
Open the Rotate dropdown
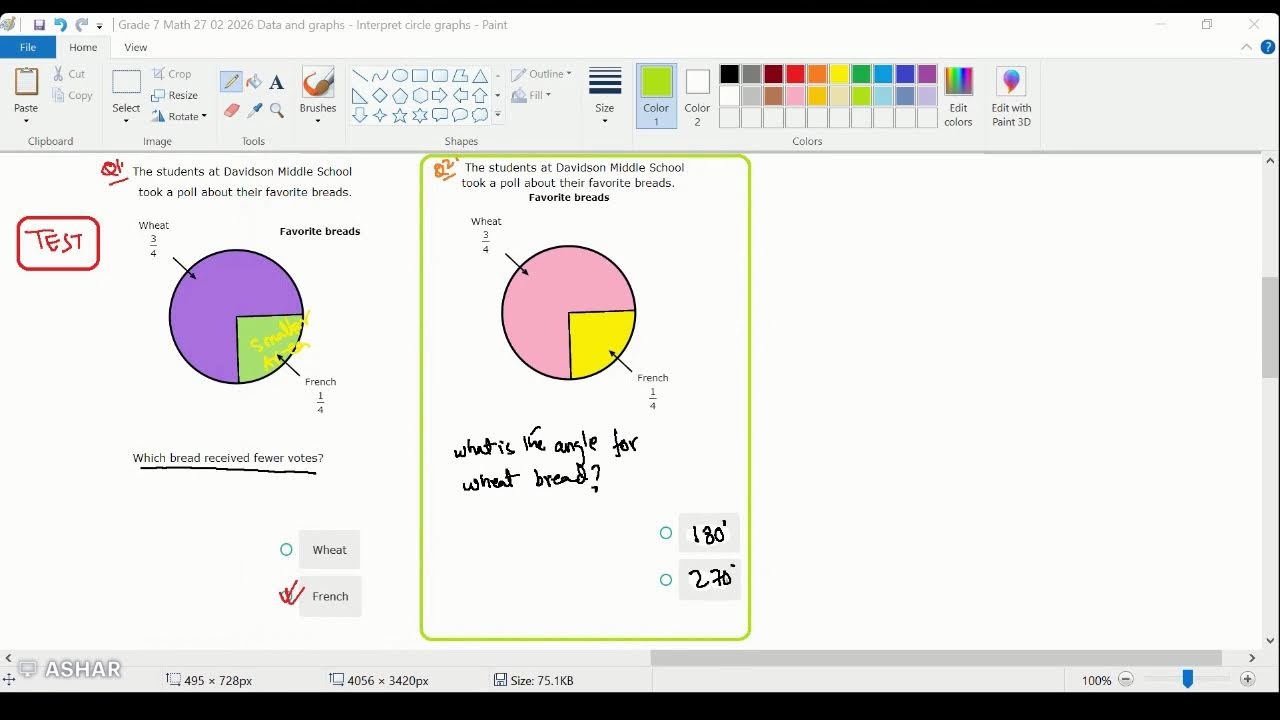pos(179,116)
